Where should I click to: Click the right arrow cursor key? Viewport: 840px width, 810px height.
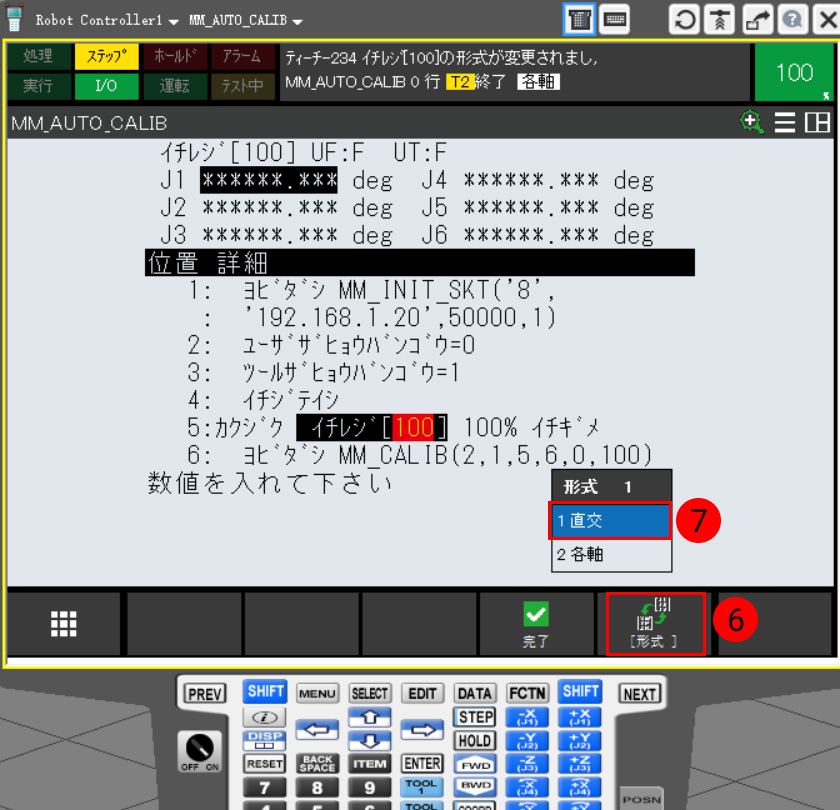coord(423,730)
